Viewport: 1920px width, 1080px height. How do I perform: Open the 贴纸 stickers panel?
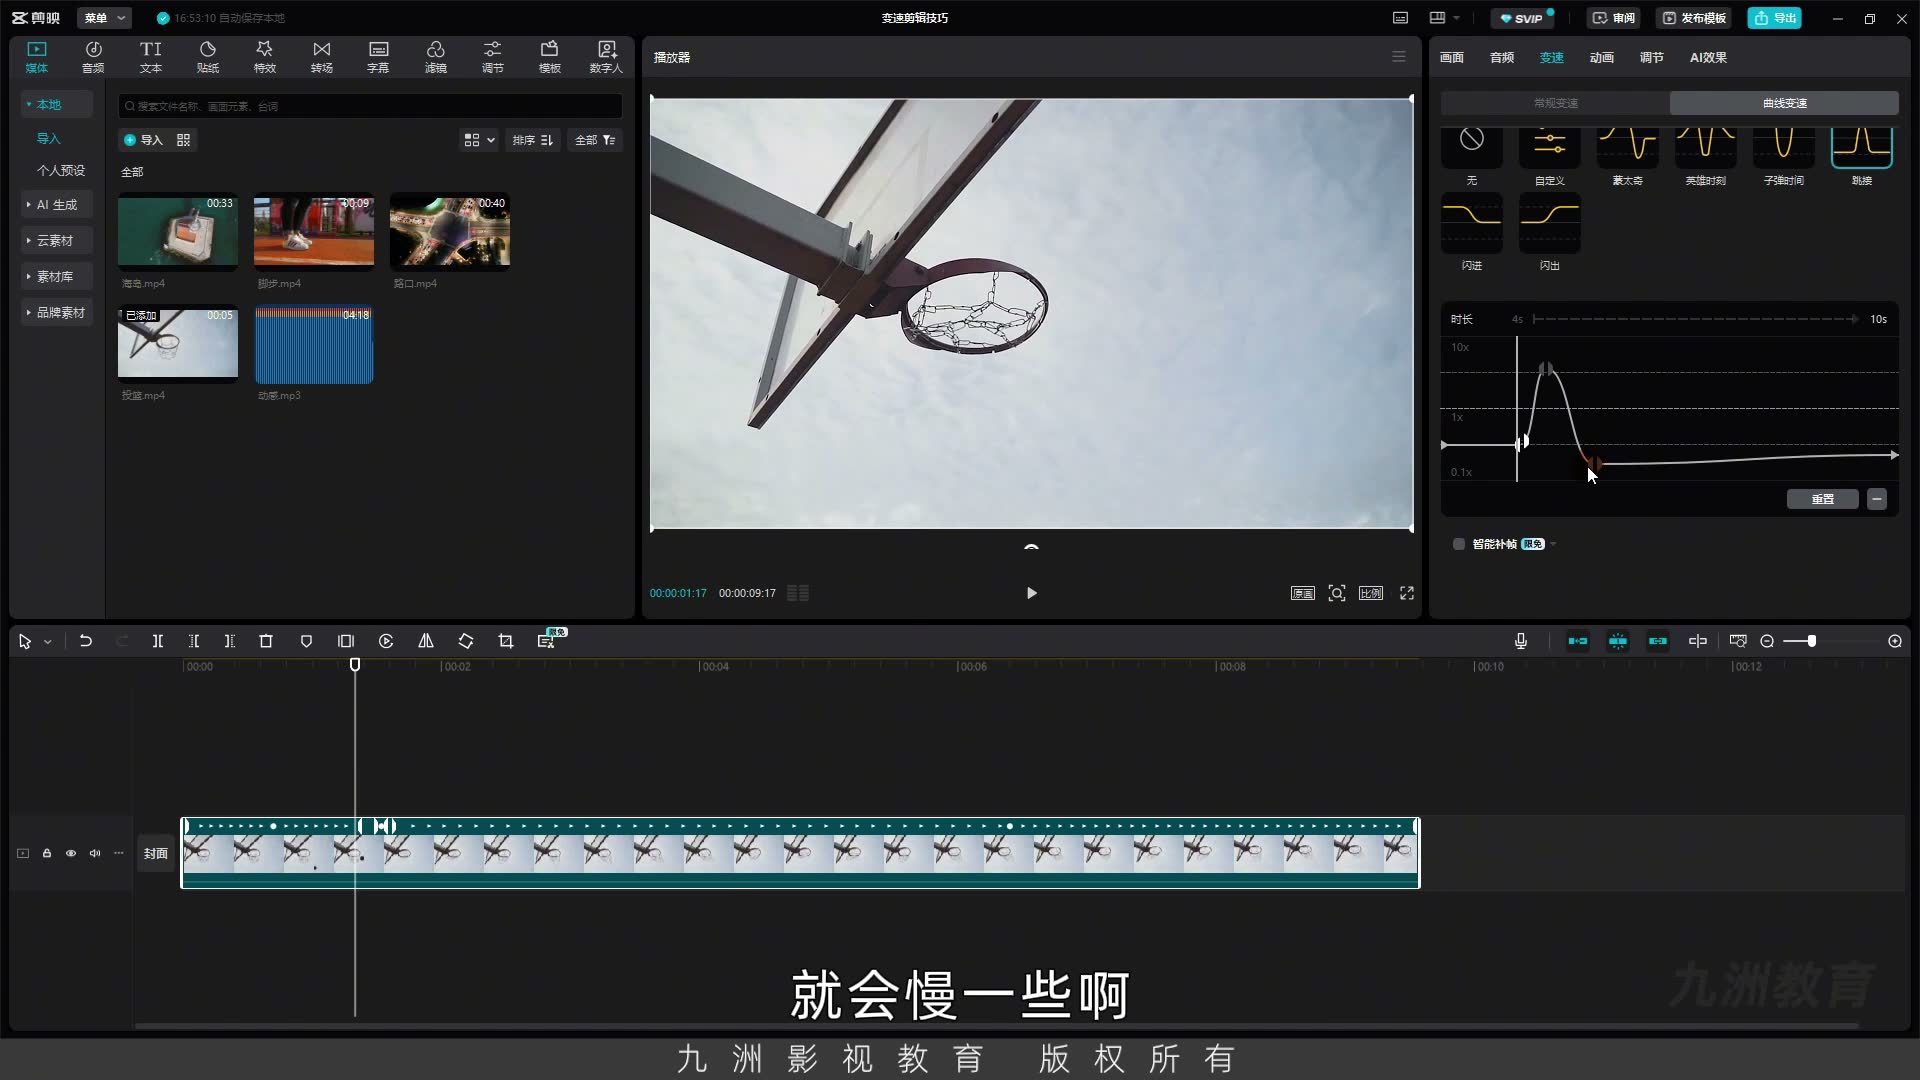click(208, 57)
